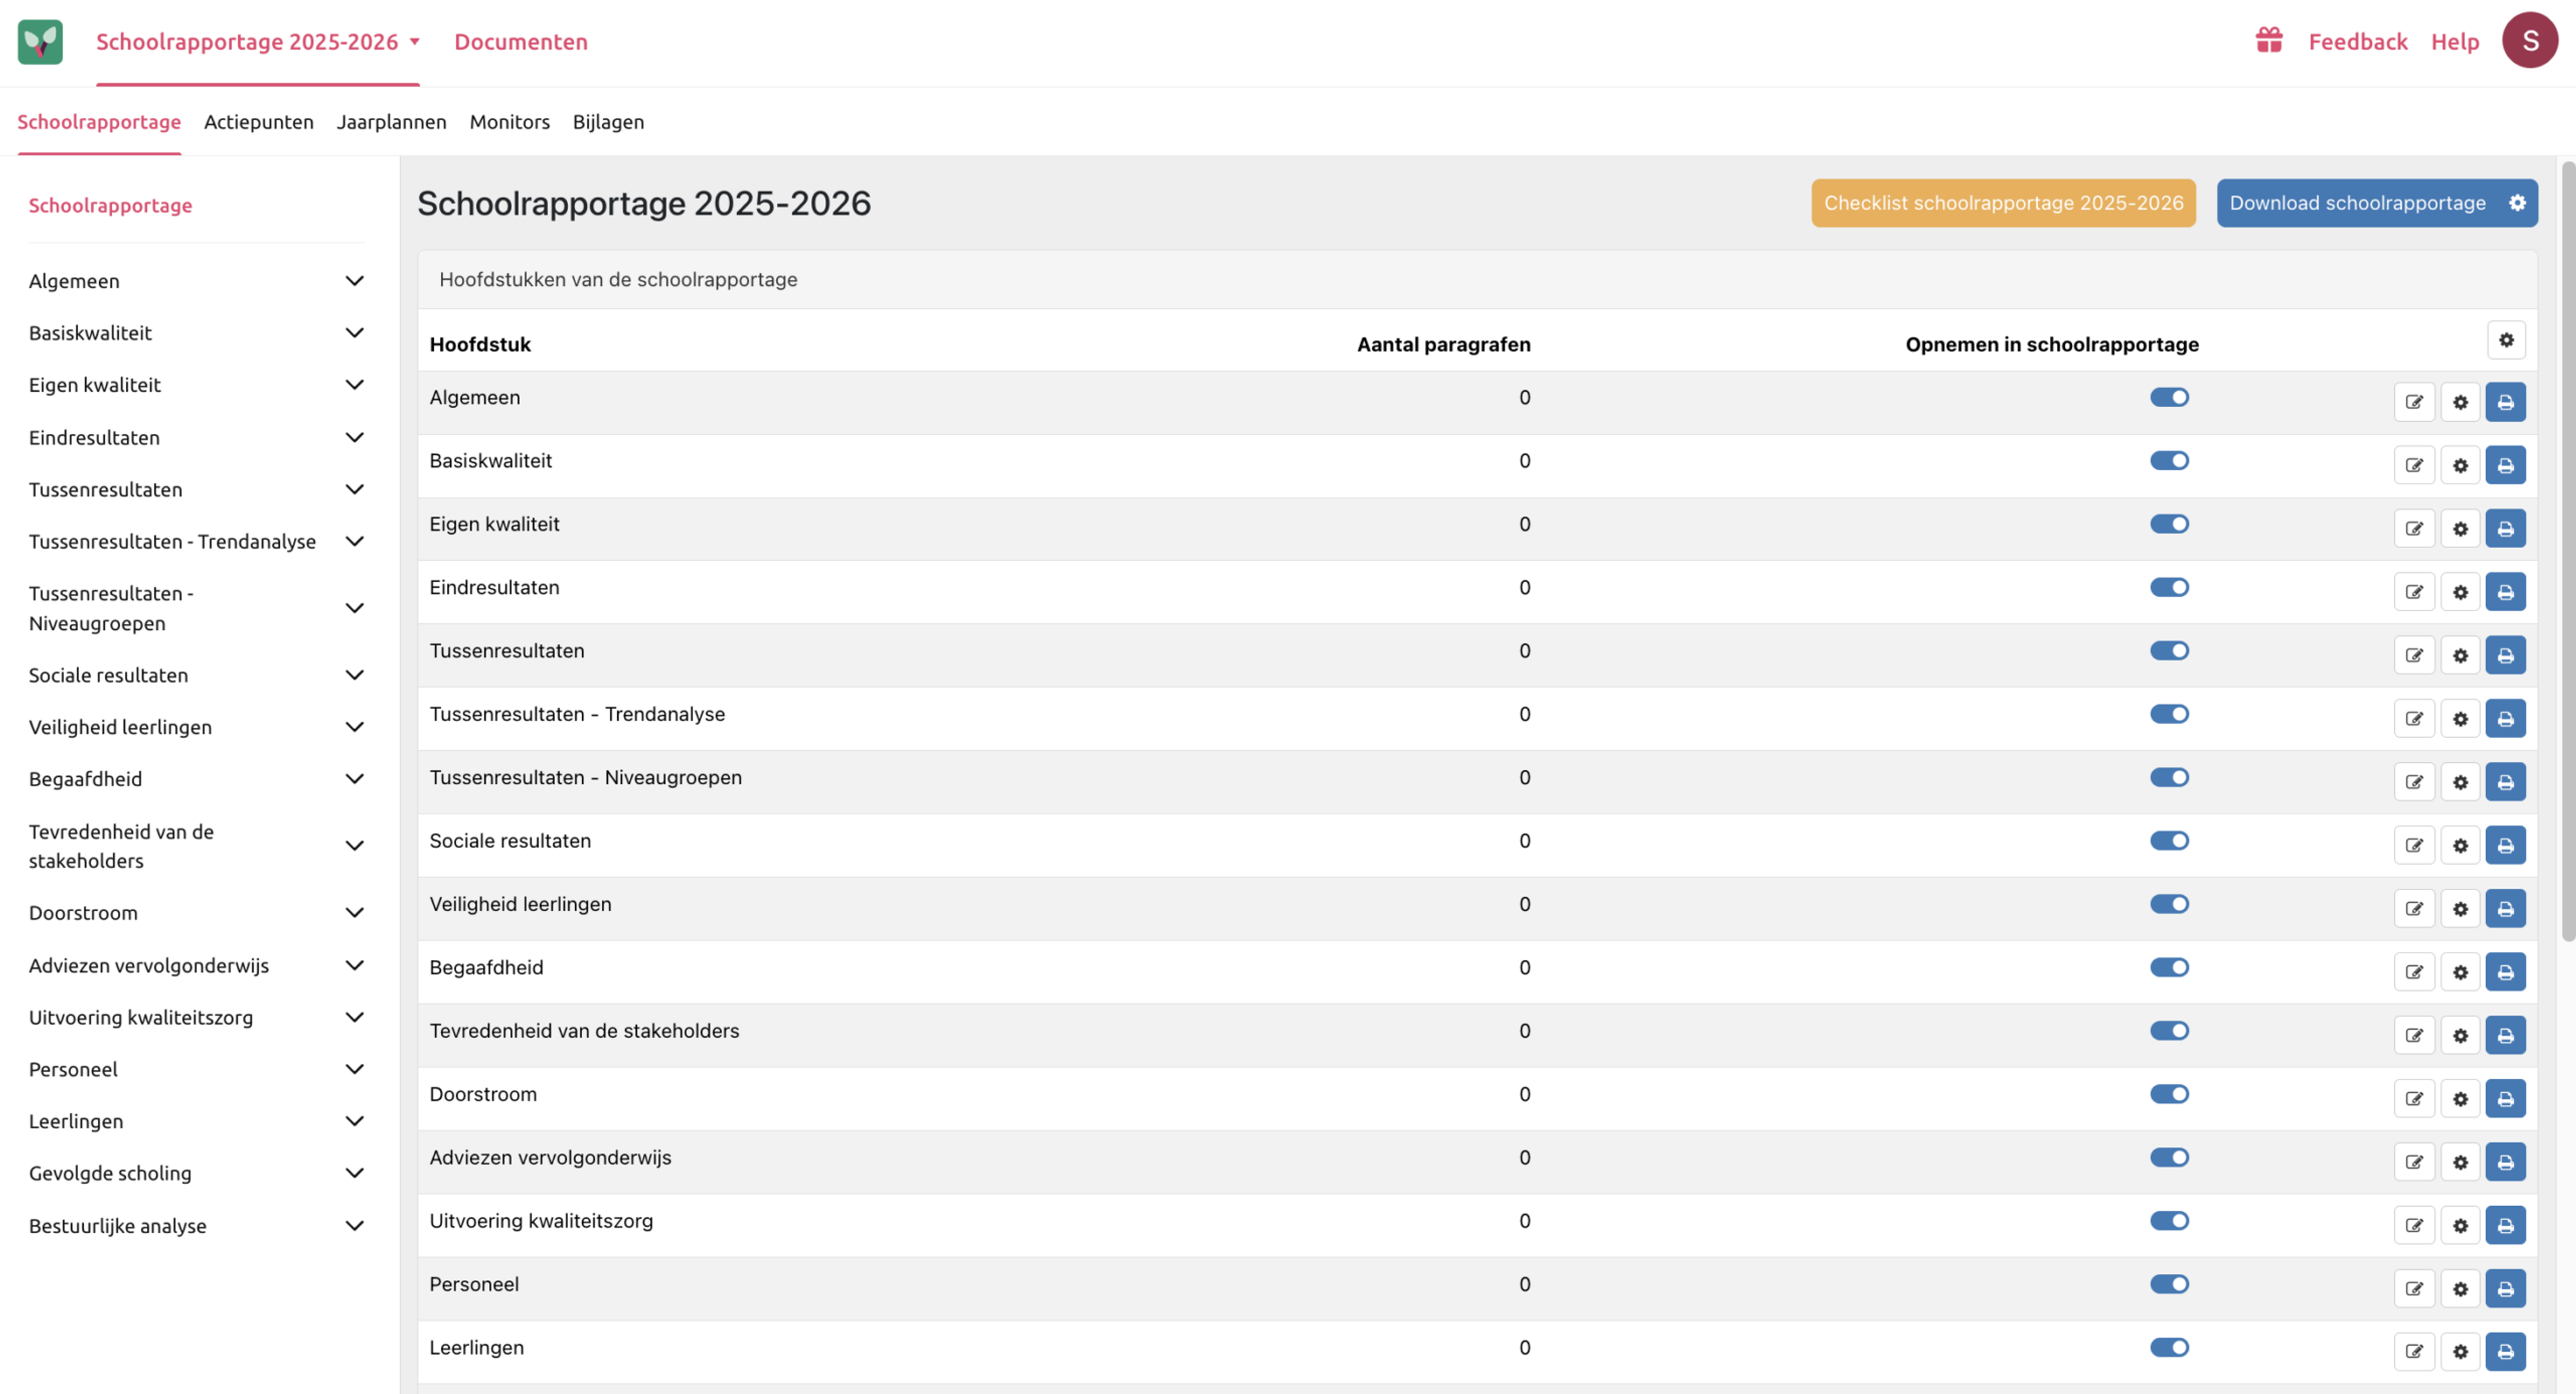Toggle Tevredenheid van de stakeholders switch

pyautogui.click(x=2169, y=1030)
